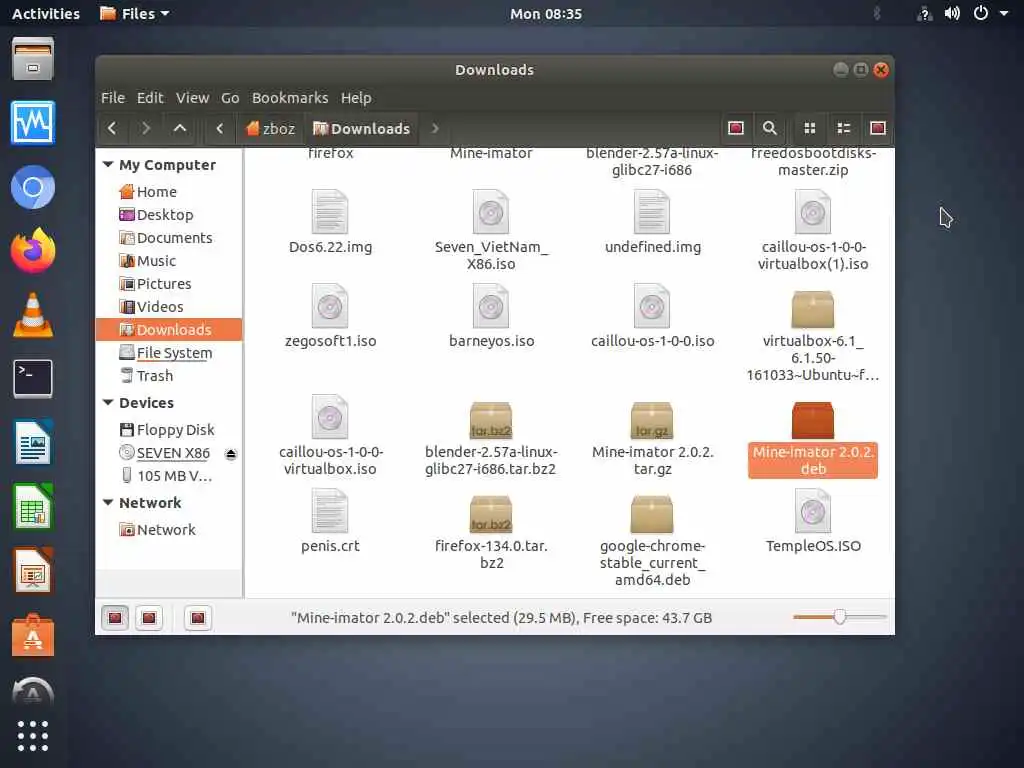This screenshot has width=1024, height=768.
Task: Toggle location entry button left of search
Action: [x=736, y=128]
